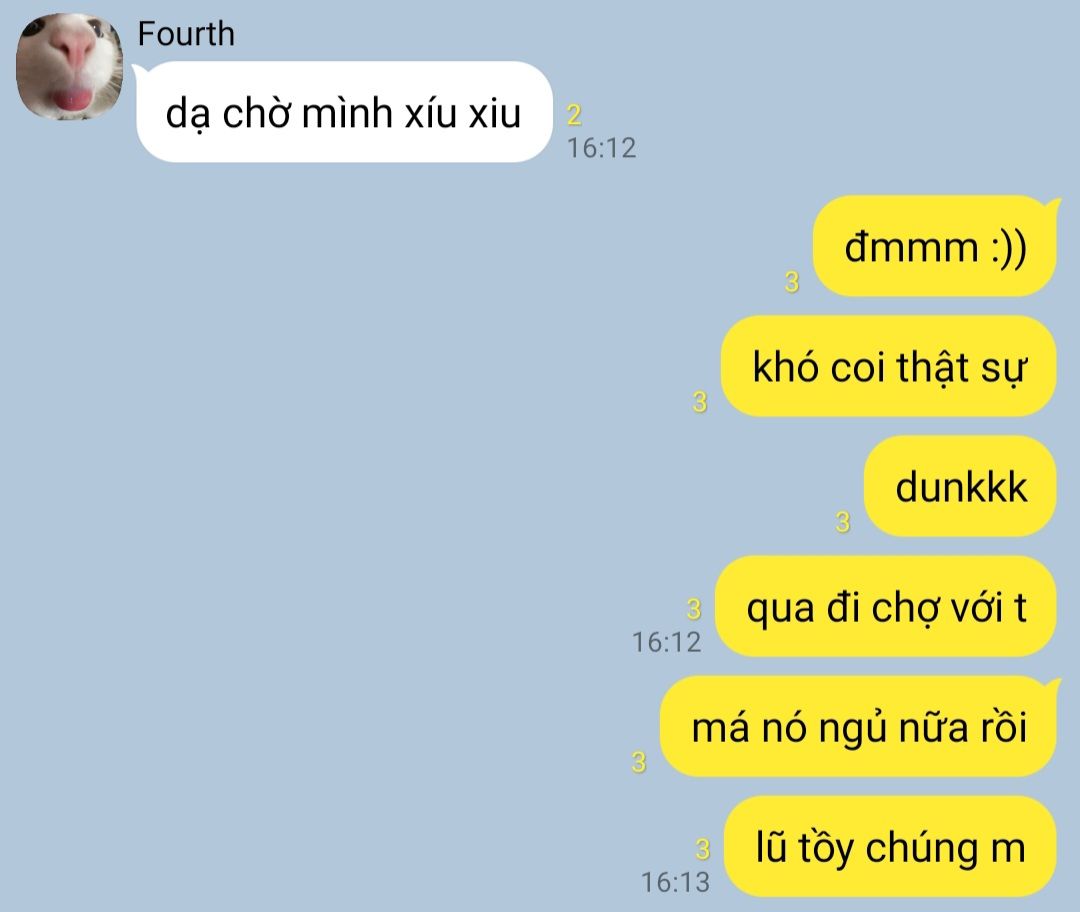Tap read count 3 beside 'lũ tồy chúng m'
The width and height of the screenshot is (1080, 912).
(x=703, y=849)
